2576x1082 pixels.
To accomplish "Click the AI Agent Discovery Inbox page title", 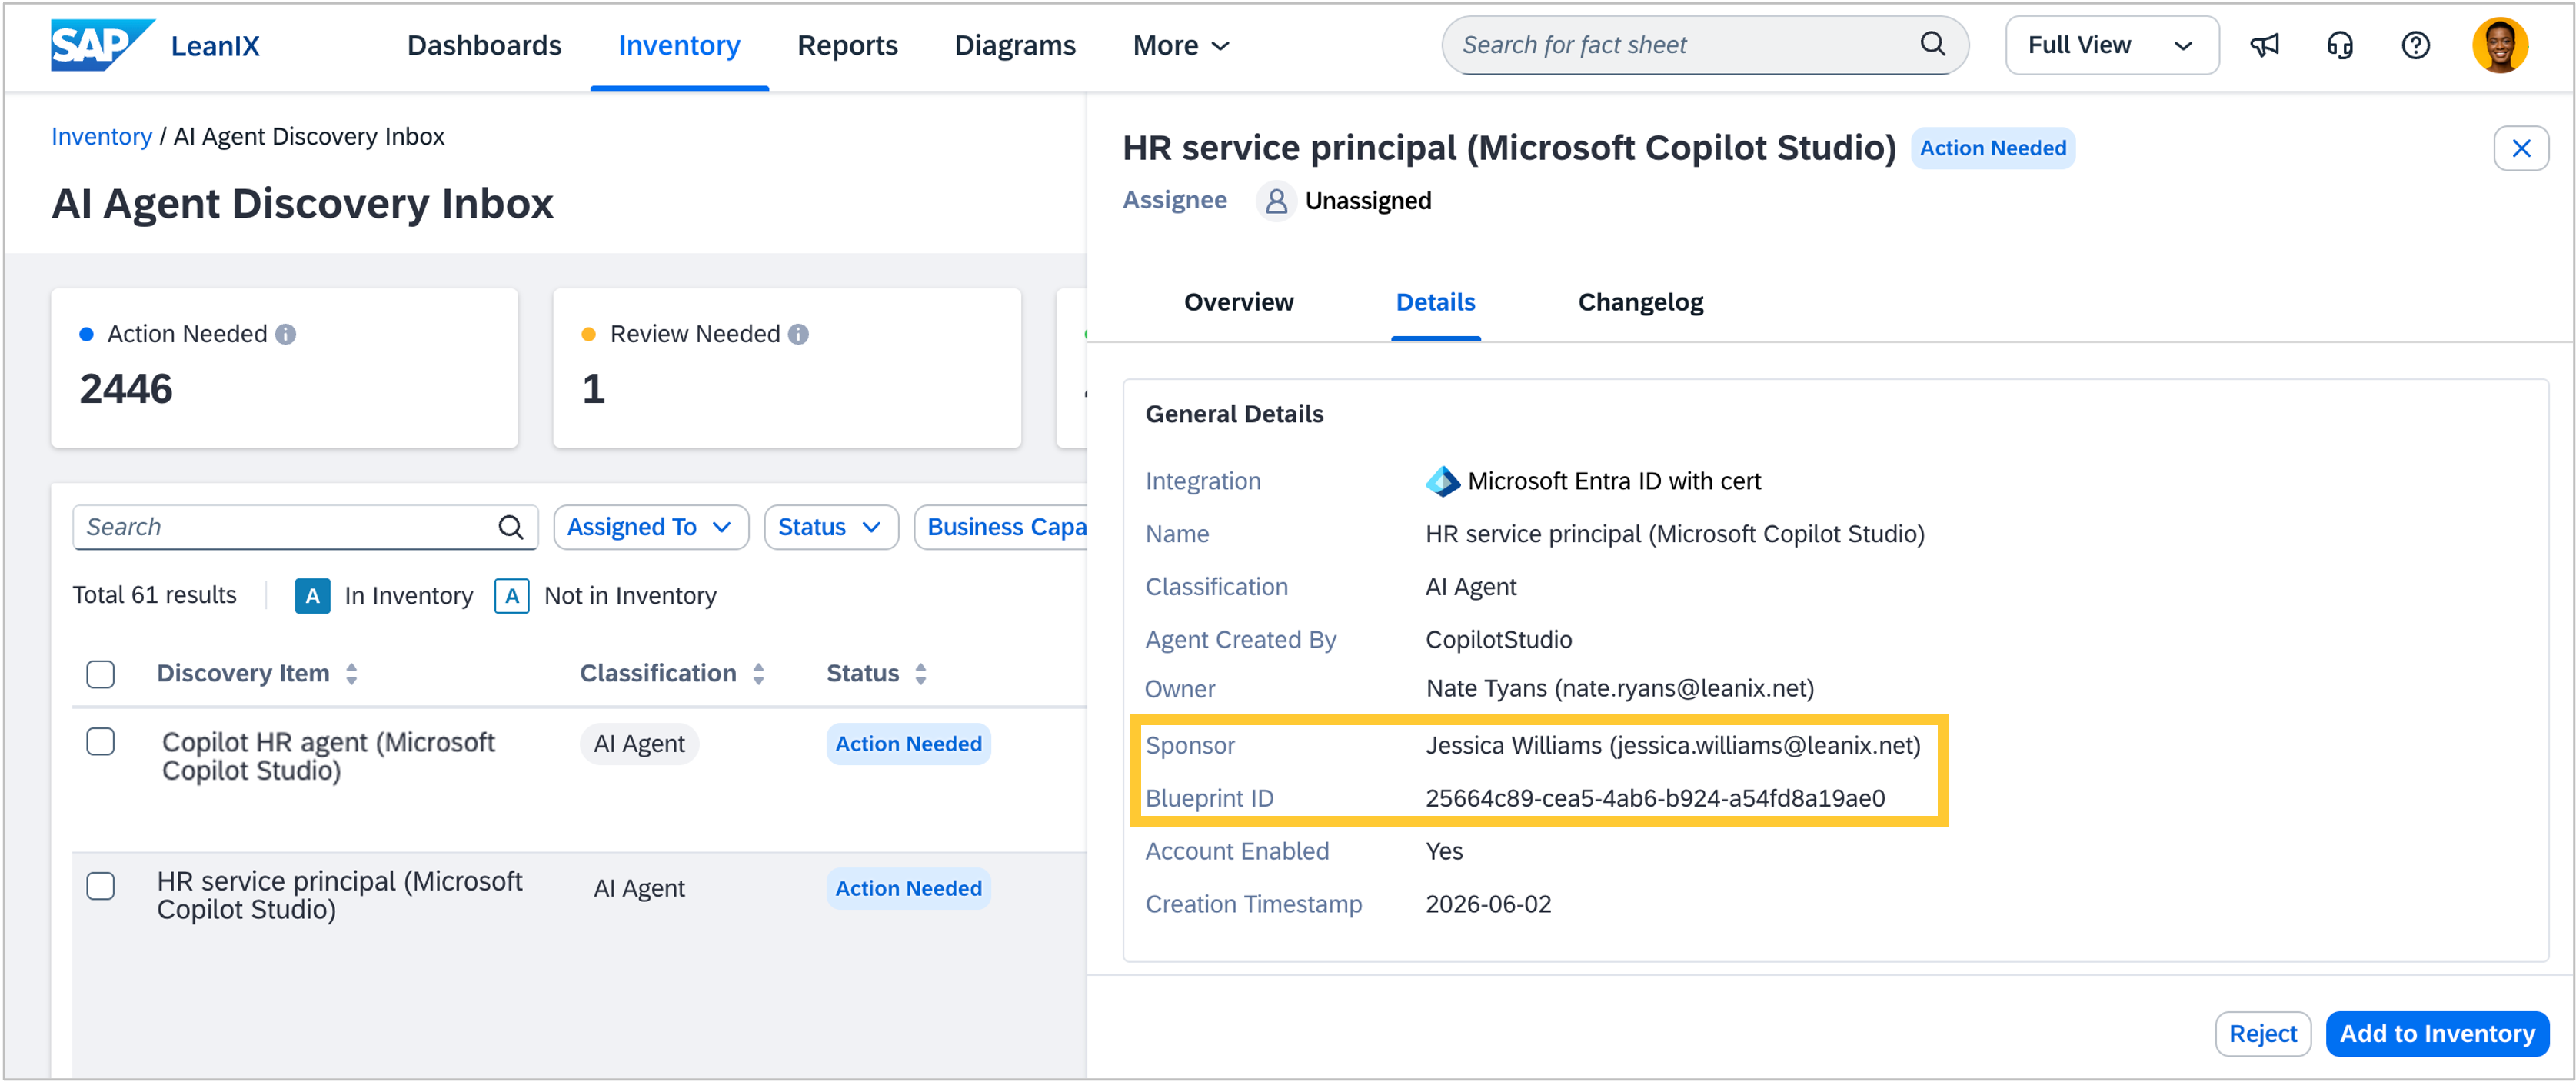I will tap(302, 204).
